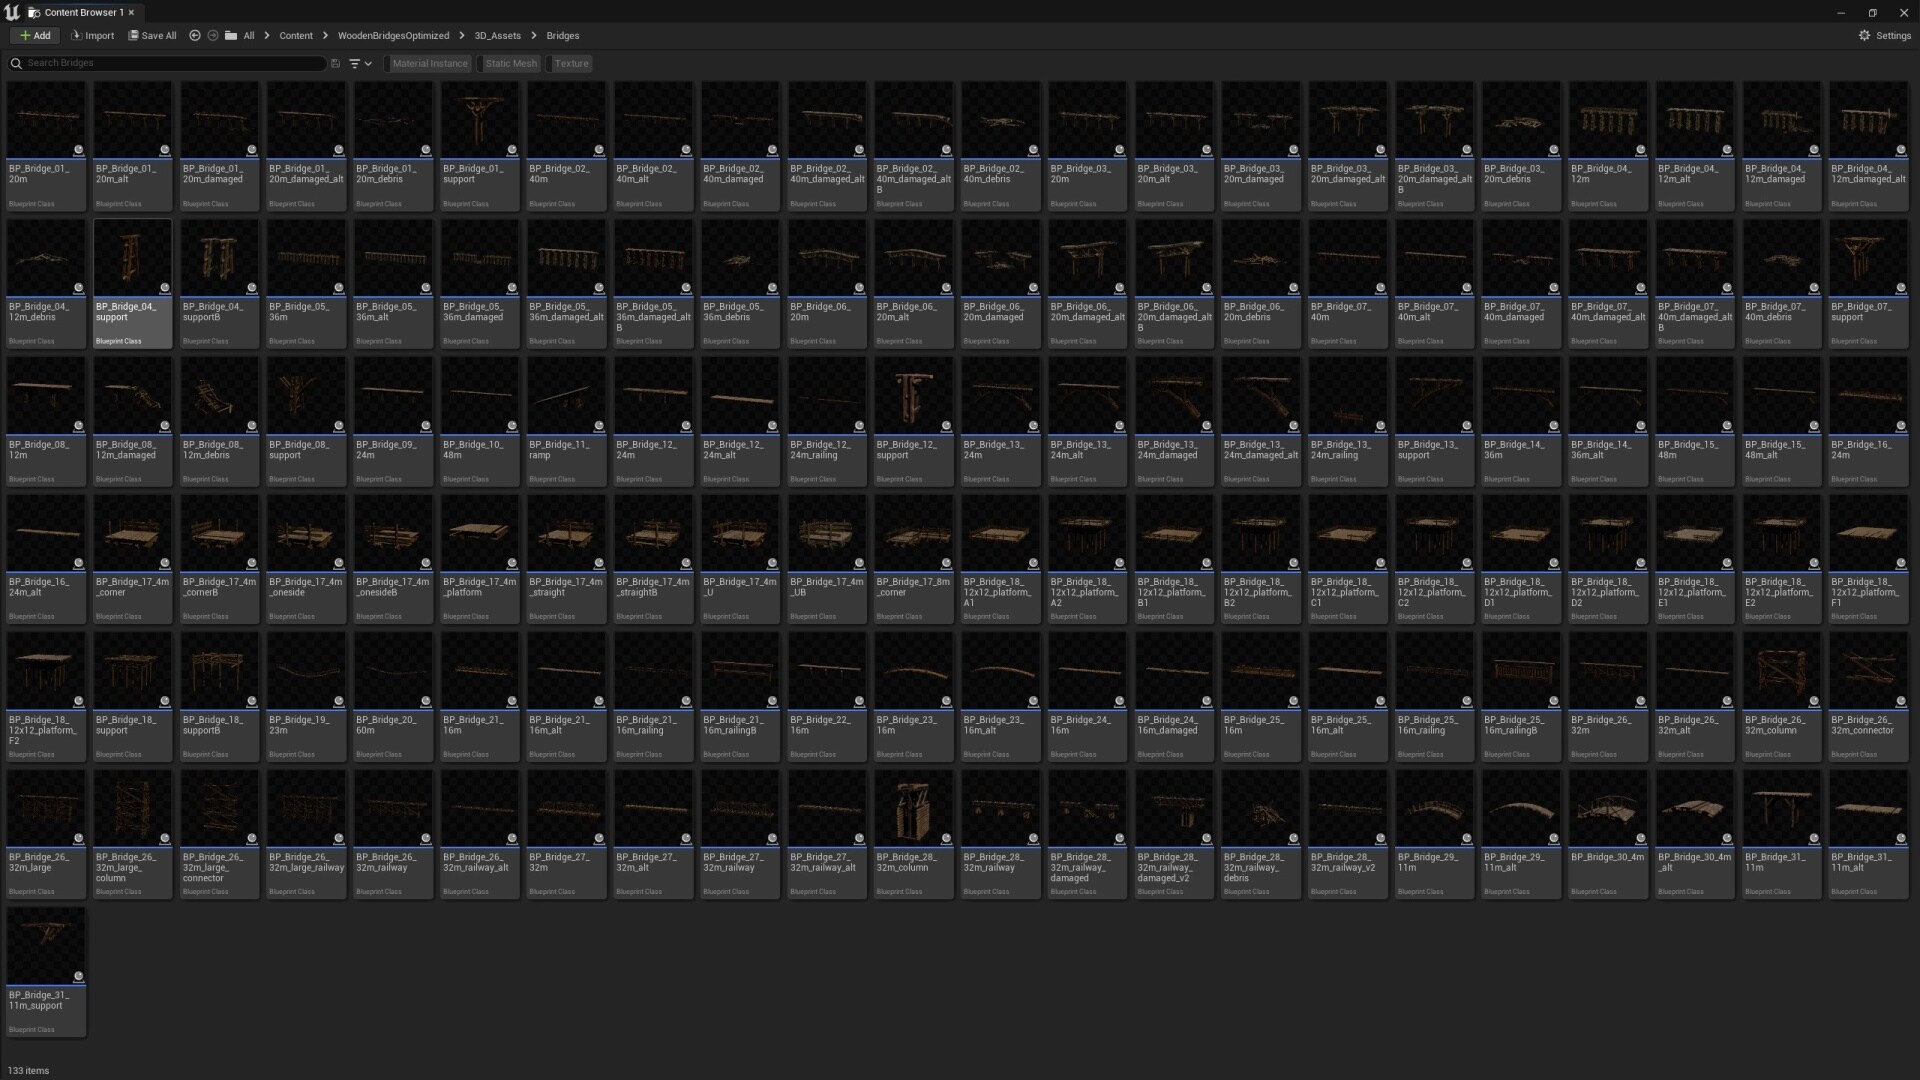Click the Add content button
This screenshot has height=1080, width=1920.
coord(35,35)
